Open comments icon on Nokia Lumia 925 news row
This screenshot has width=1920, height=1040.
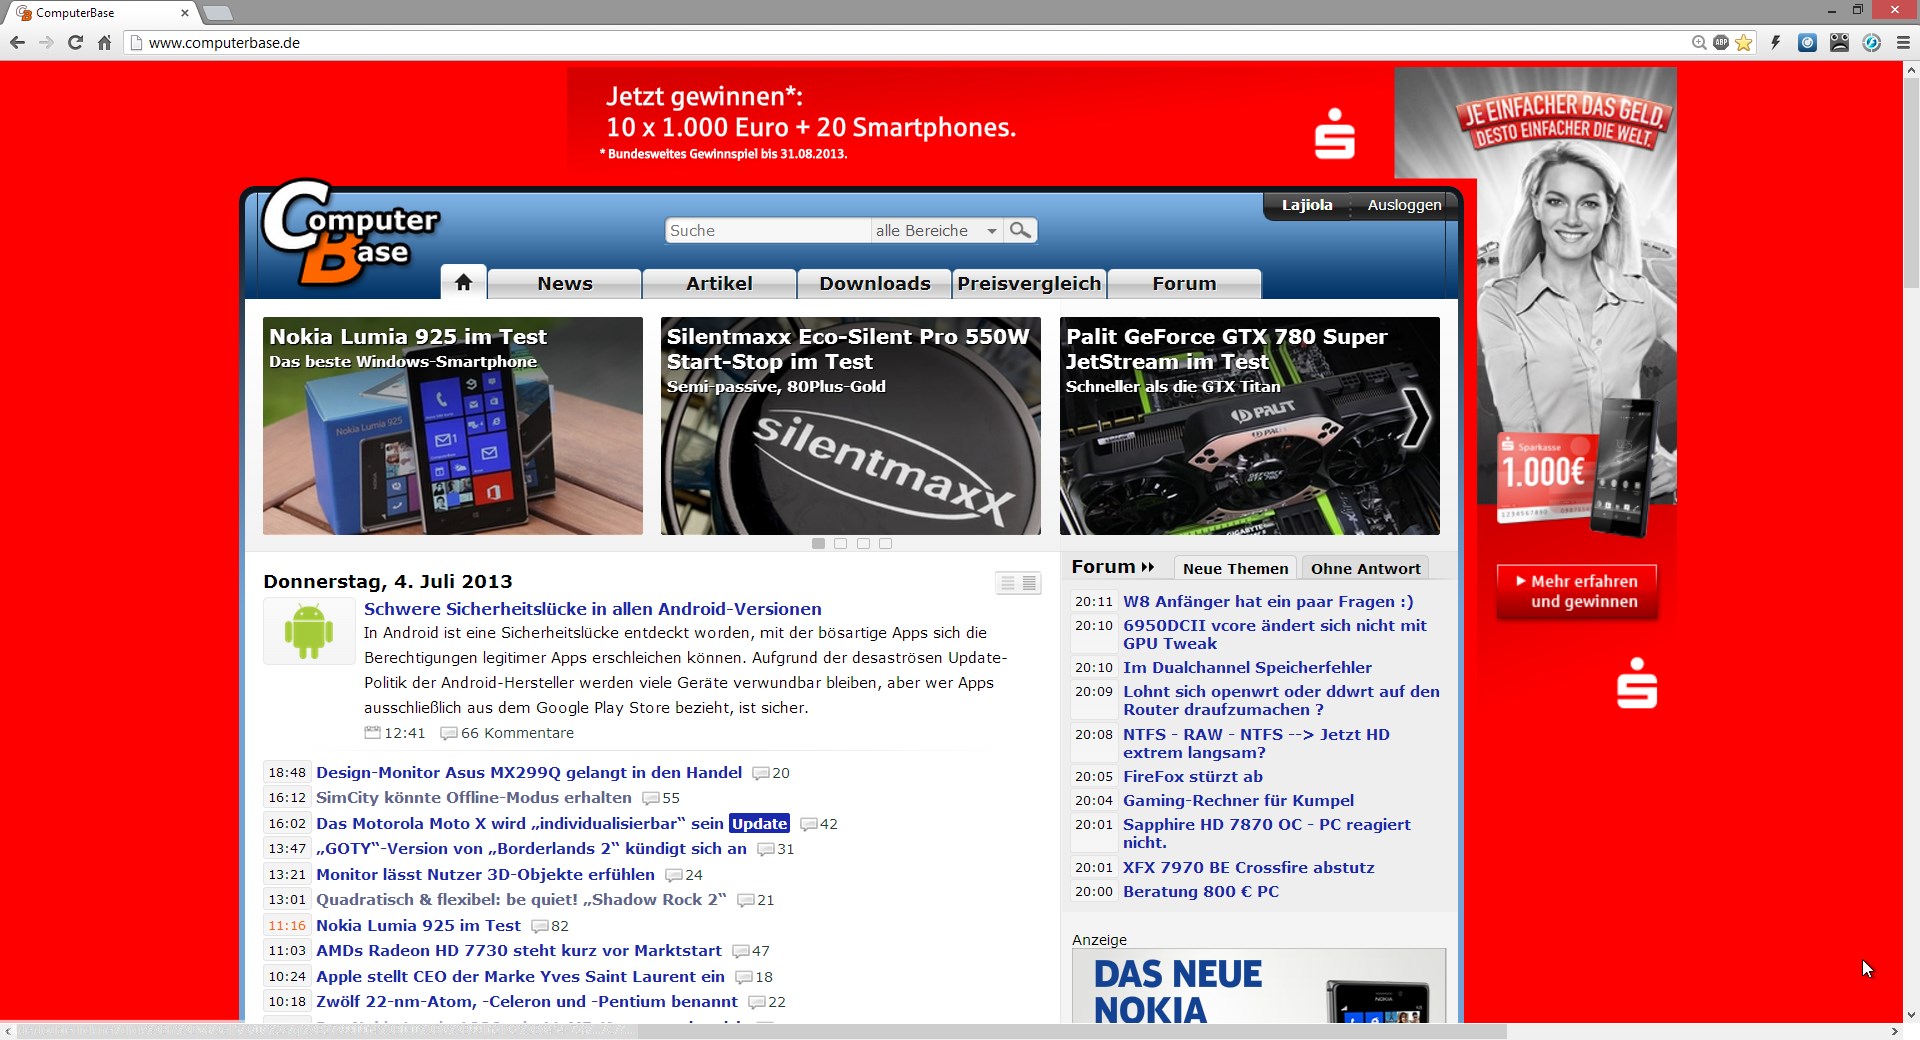tap(540, 926)
